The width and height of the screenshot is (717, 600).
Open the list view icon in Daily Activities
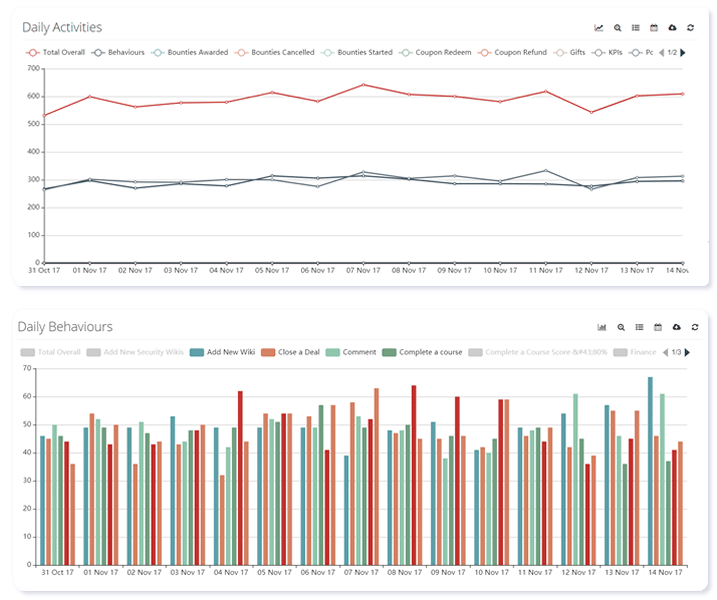pos(636,28)
